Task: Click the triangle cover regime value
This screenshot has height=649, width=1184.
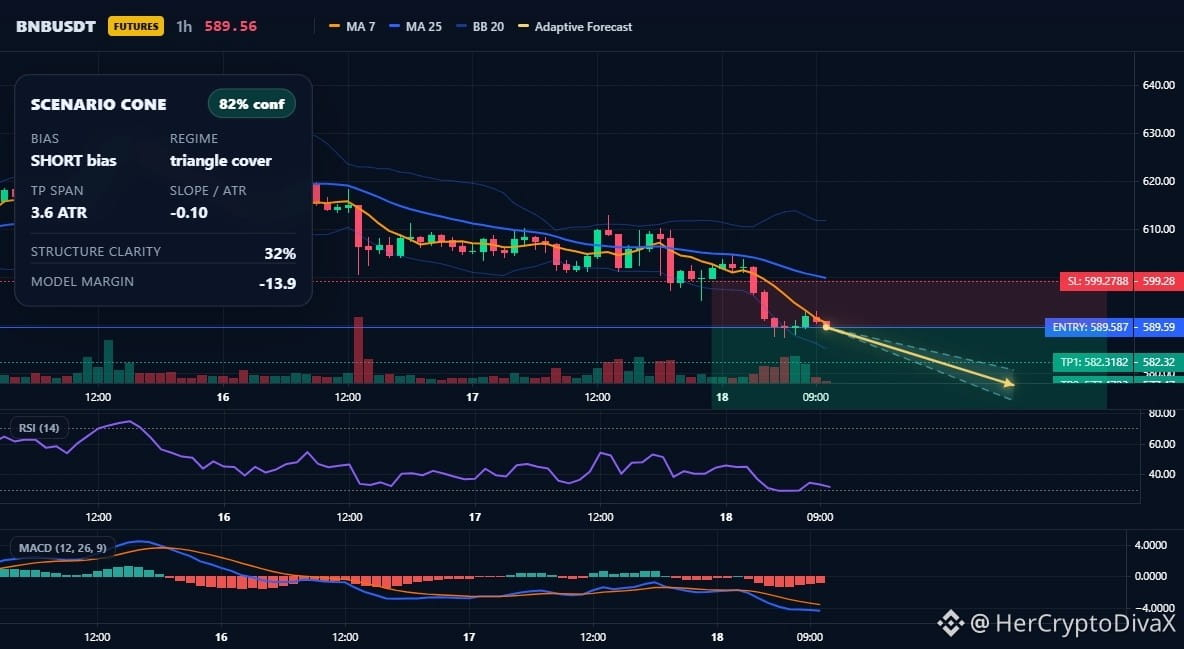Action: 220,160
